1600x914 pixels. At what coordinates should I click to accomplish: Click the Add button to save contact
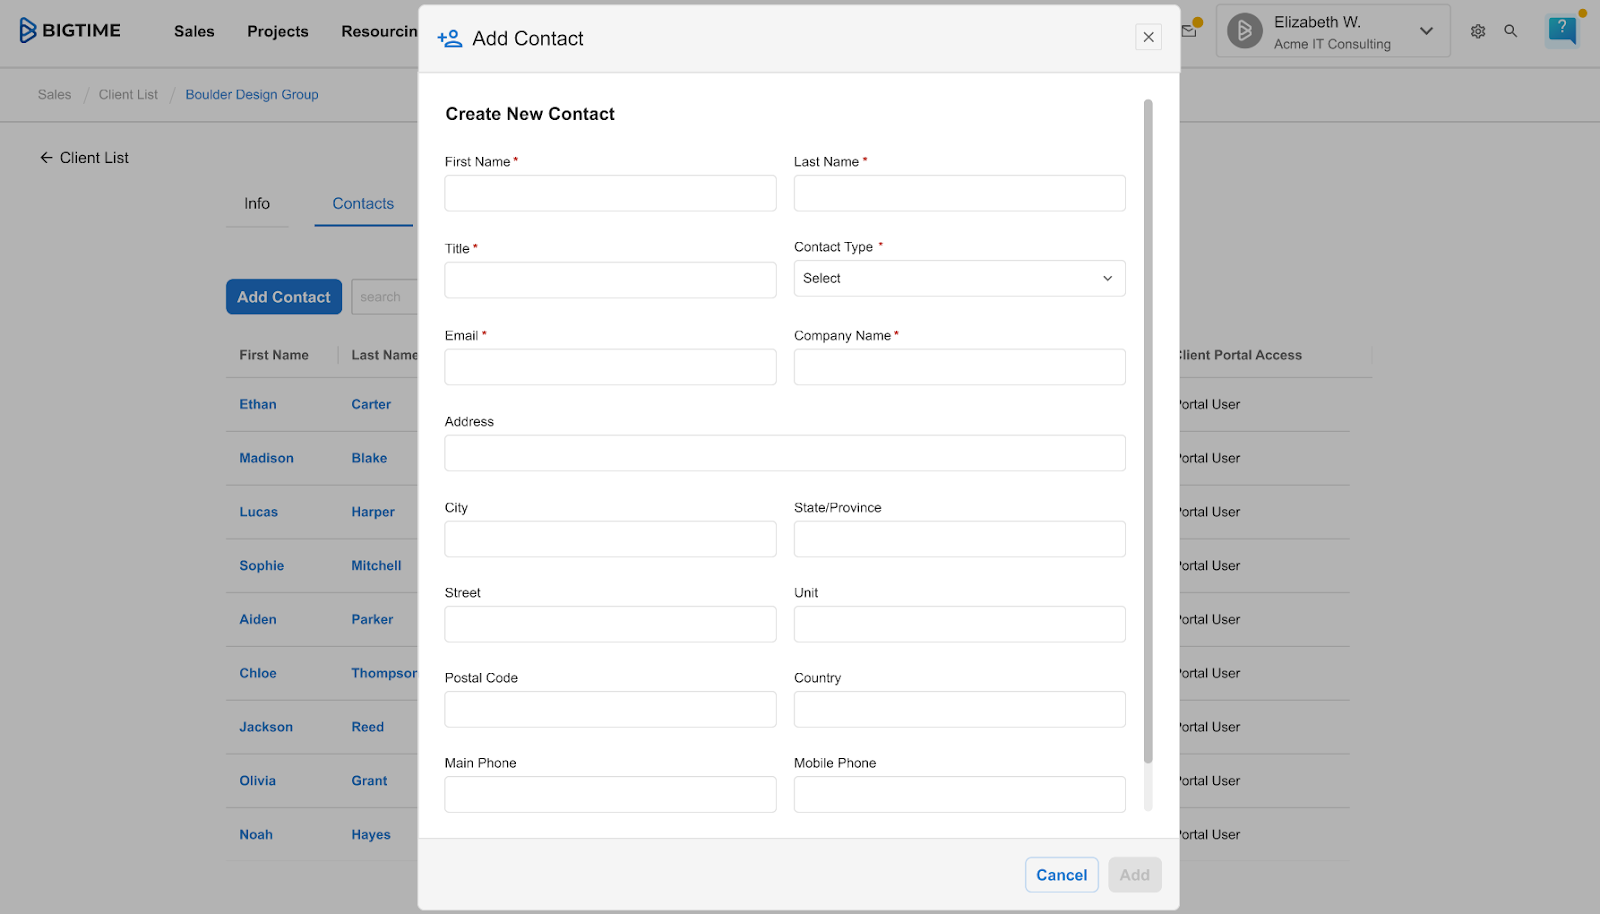1134,874
